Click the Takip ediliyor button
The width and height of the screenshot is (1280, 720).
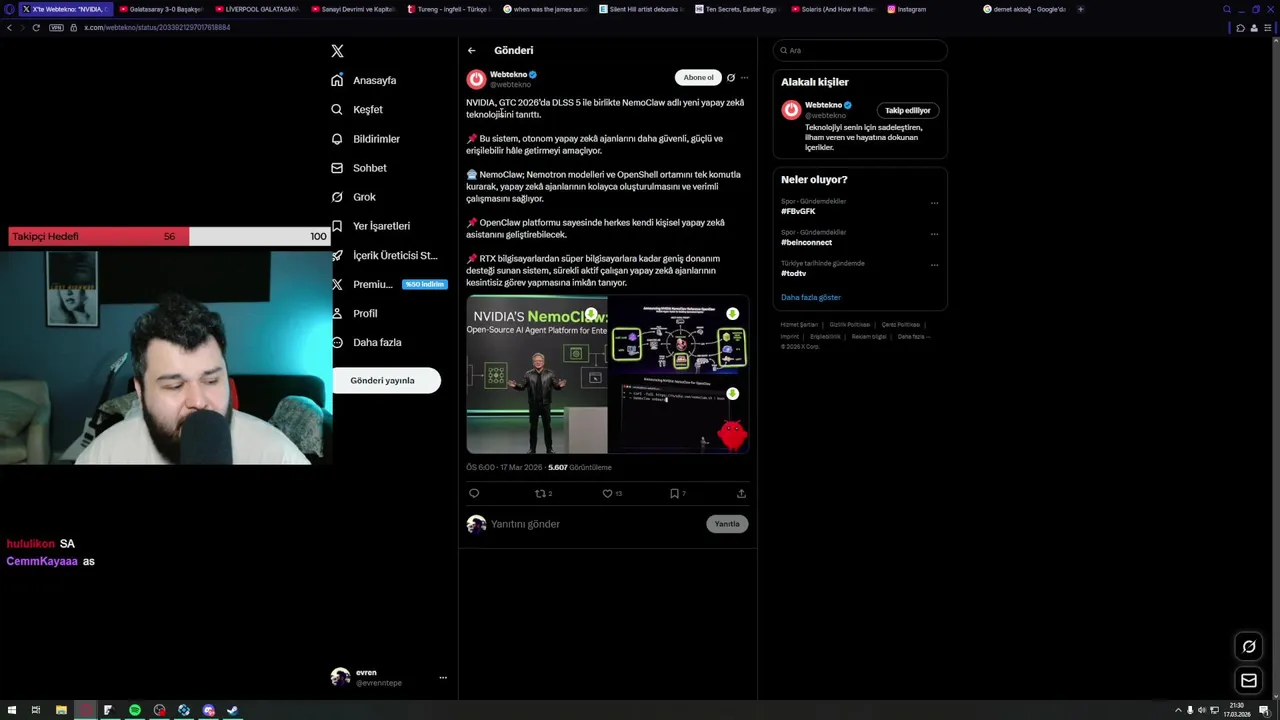tap(908, 110)
